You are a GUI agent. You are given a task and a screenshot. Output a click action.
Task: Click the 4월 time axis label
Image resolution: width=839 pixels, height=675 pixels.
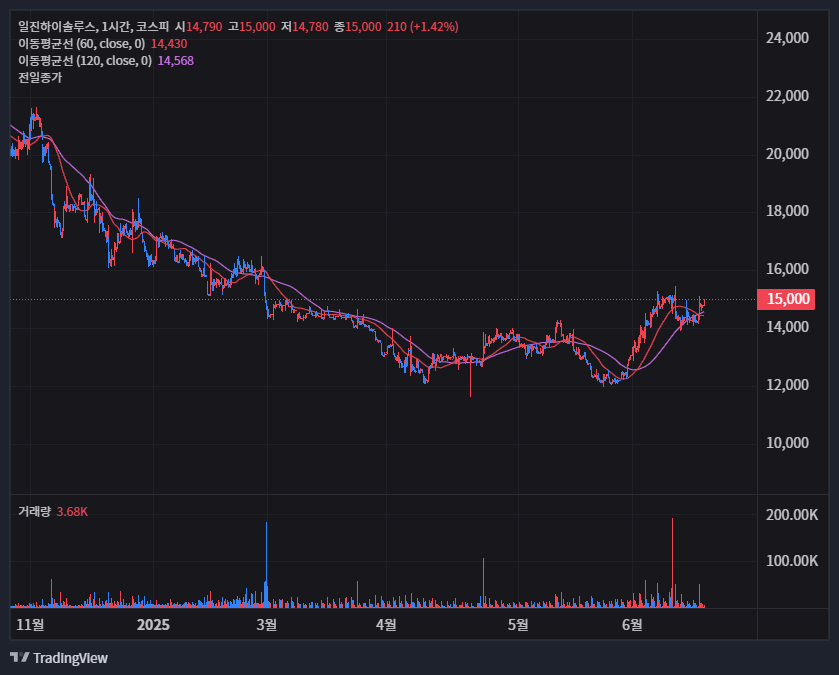(x=386, y=625)
